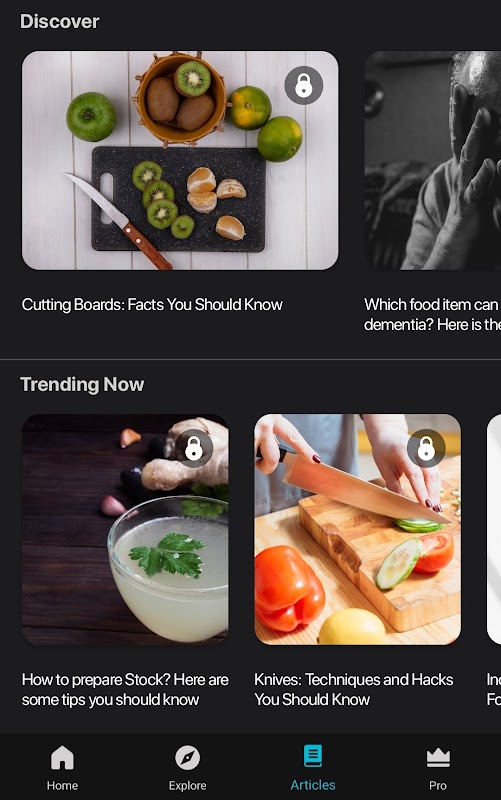
Task: Tap lock icon on Stock article image
Action: (194, 448)
